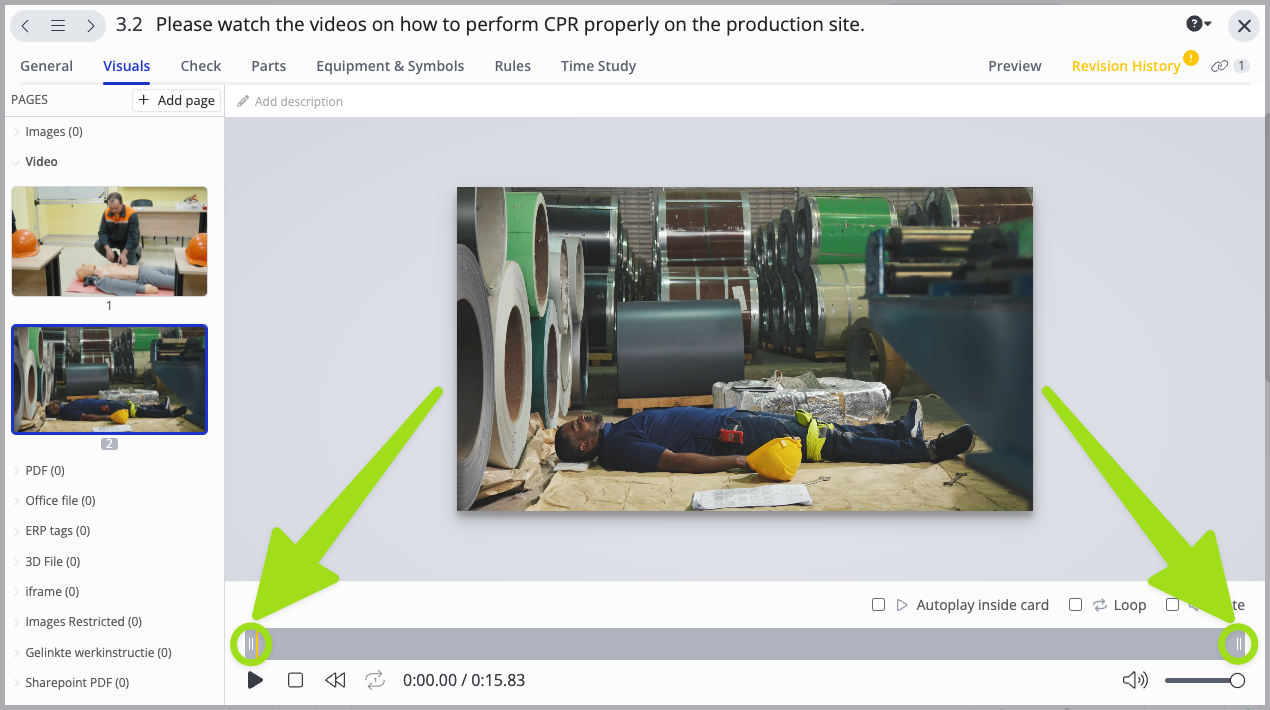This screenshot has width=1270, height=710.
Task: Tick the checkbox right of Loop
Action: 1173,605
